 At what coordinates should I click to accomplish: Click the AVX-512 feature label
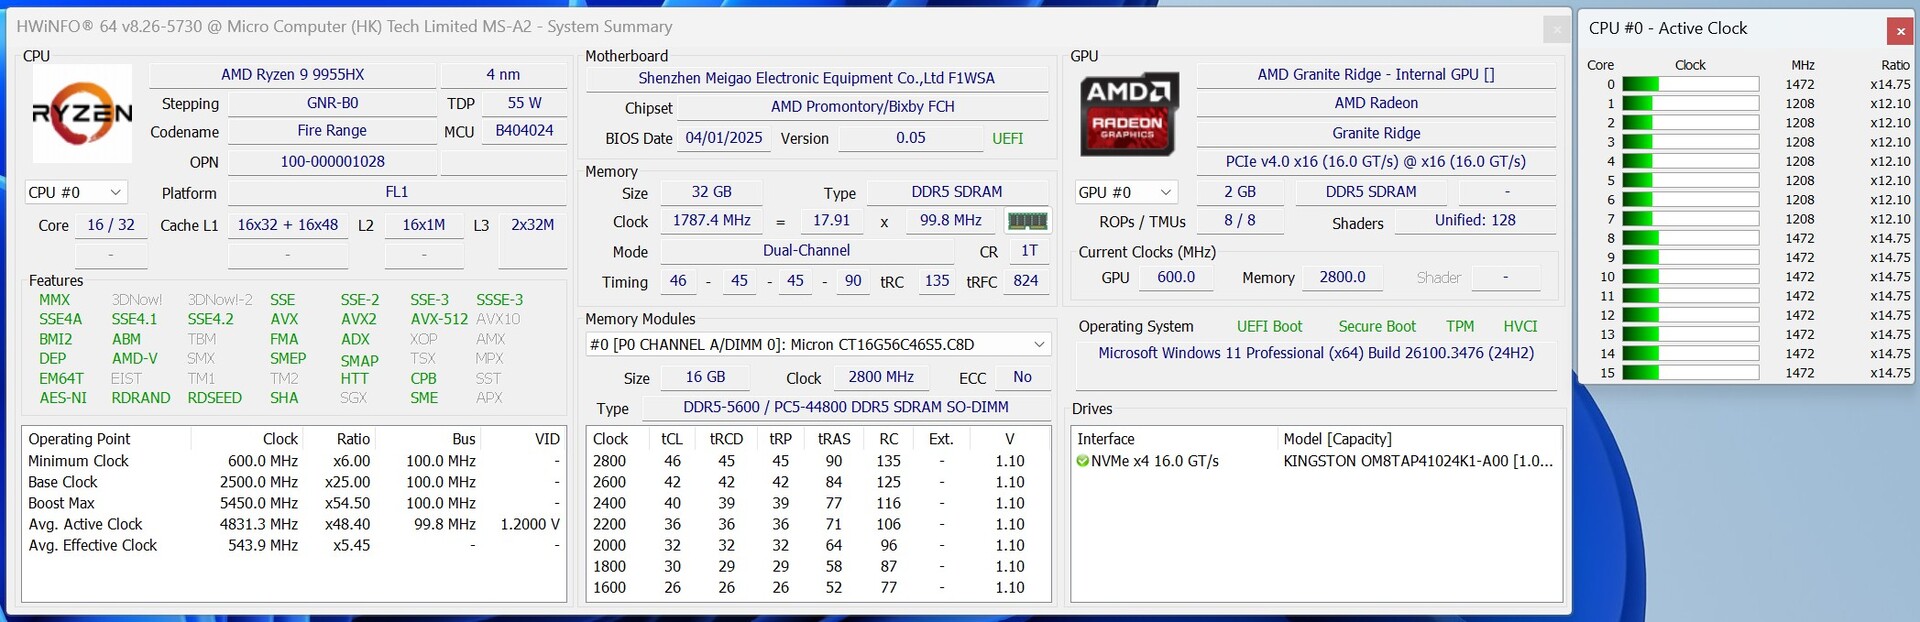[x=439, y=319]
